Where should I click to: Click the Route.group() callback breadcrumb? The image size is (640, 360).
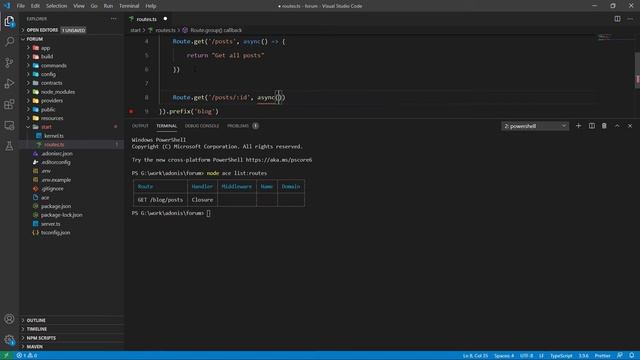[x=212, y=30]
